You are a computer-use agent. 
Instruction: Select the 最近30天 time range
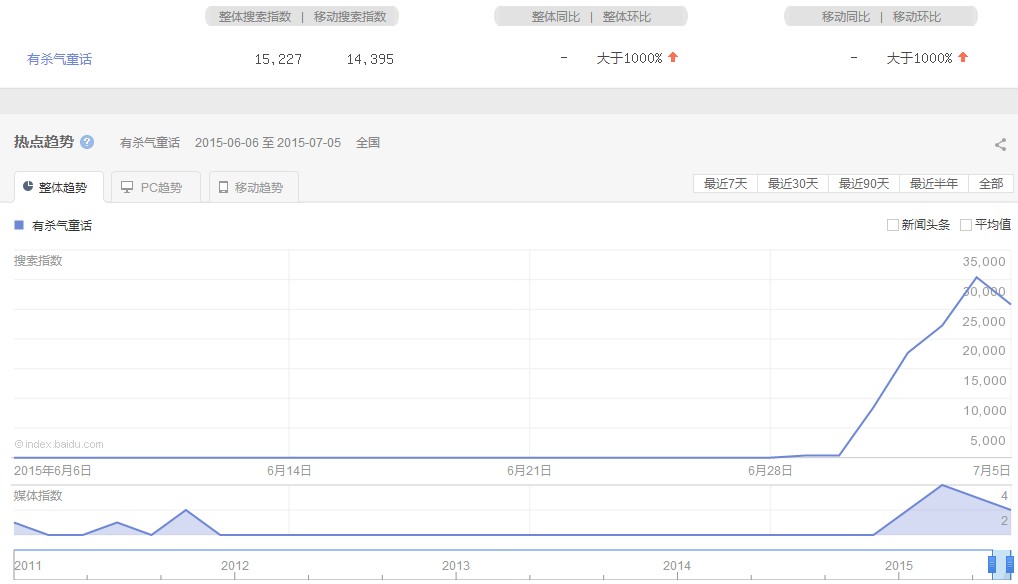tap(793, 184)
